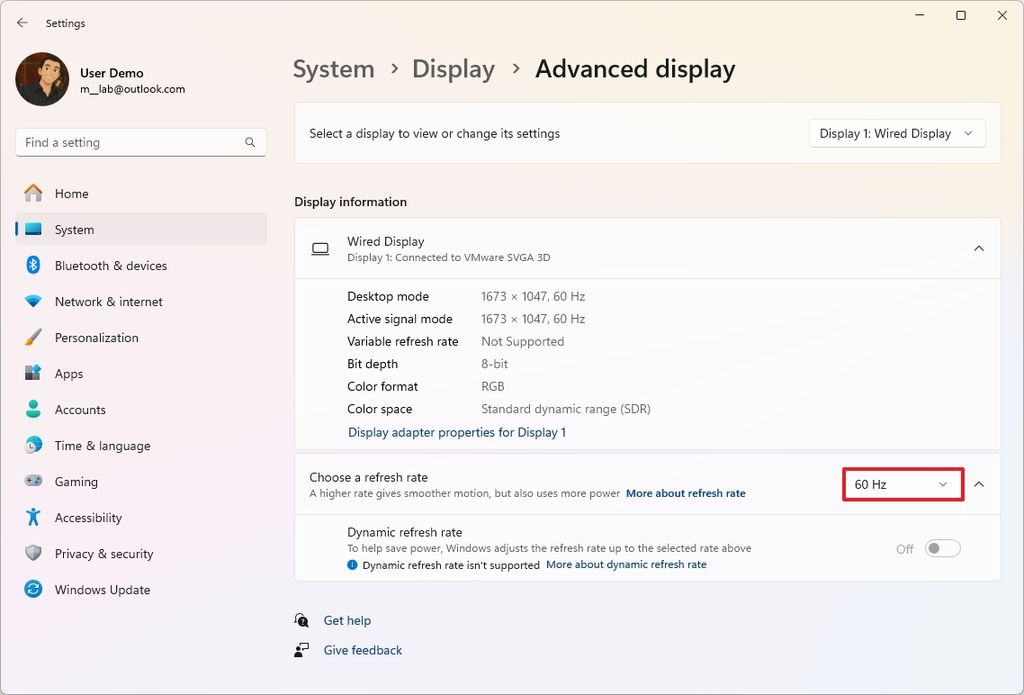Open the 60 Hz refresh rate dropdown
The width and height of the screenshot is (1024, 695).
(x=903, y=484)
